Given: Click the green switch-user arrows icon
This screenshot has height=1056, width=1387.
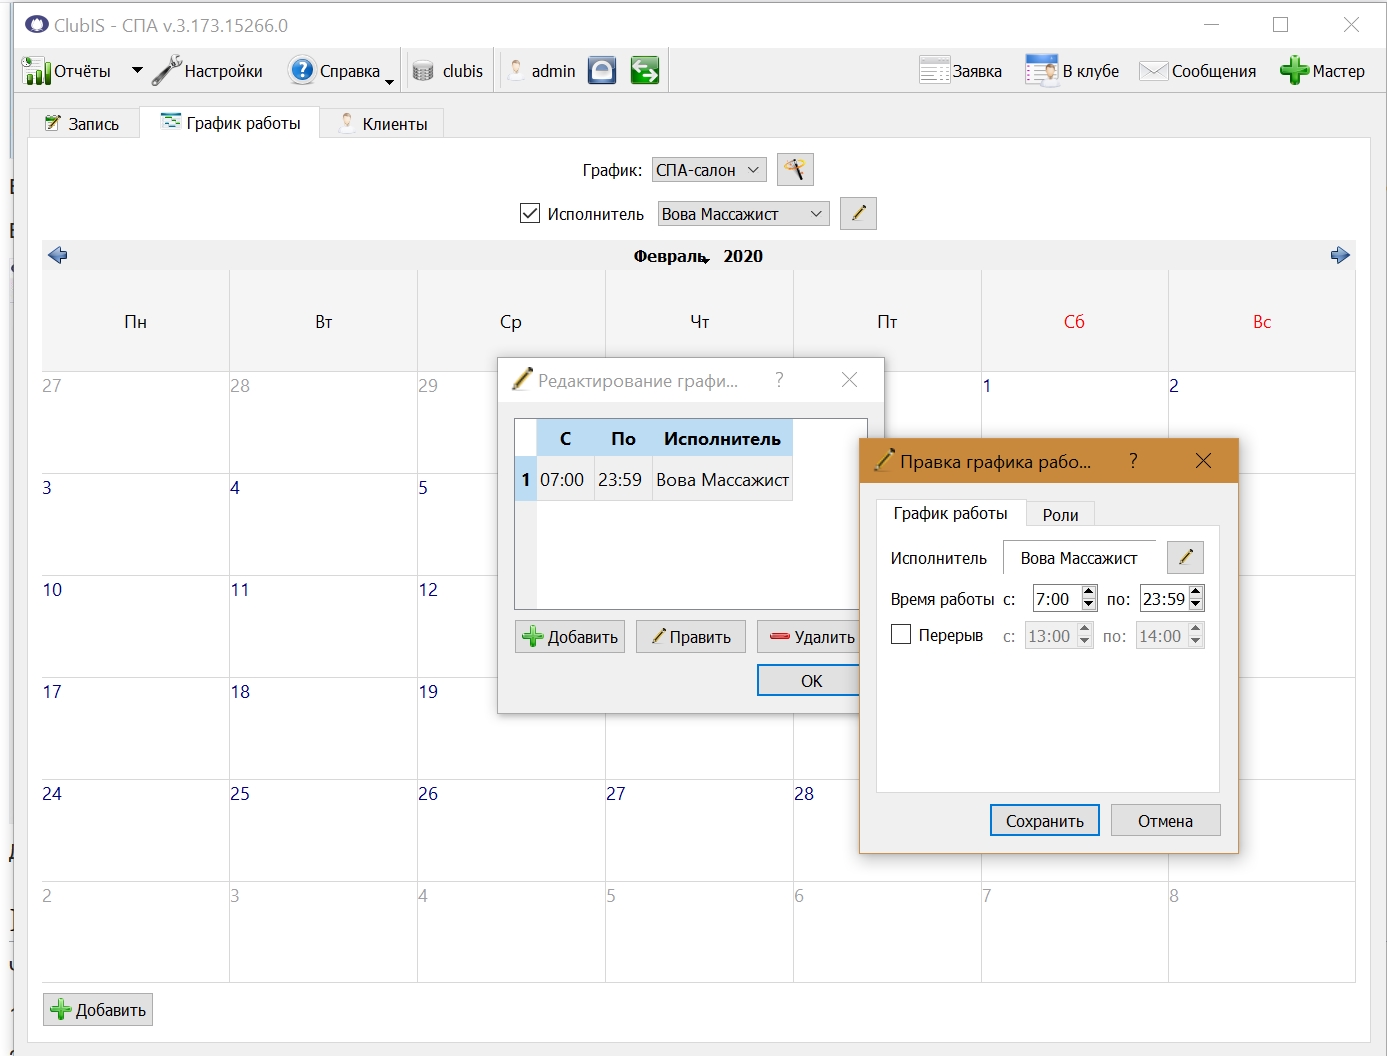Looking at the screenshot, I should point(645,71).
